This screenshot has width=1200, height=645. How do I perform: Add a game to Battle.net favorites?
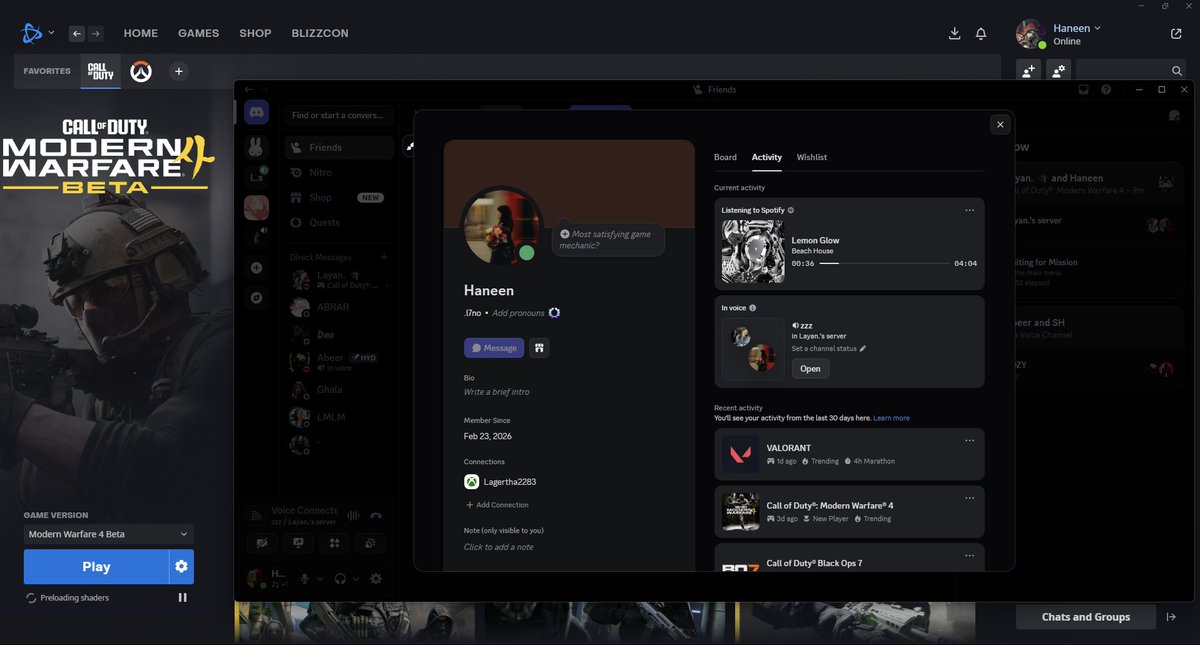click(x=178, y=71)
